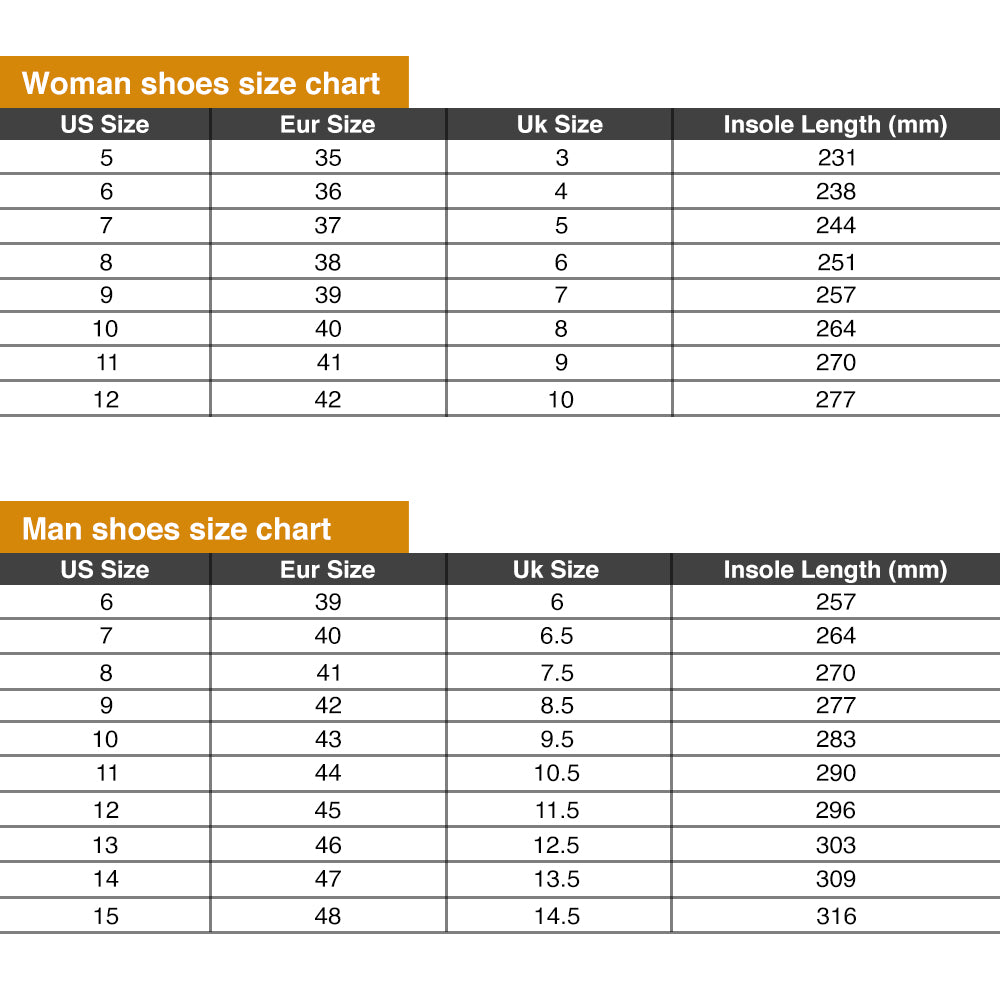Click the man chart Uk Size header
The image size is (1000, 1000).
pos(556,570)
